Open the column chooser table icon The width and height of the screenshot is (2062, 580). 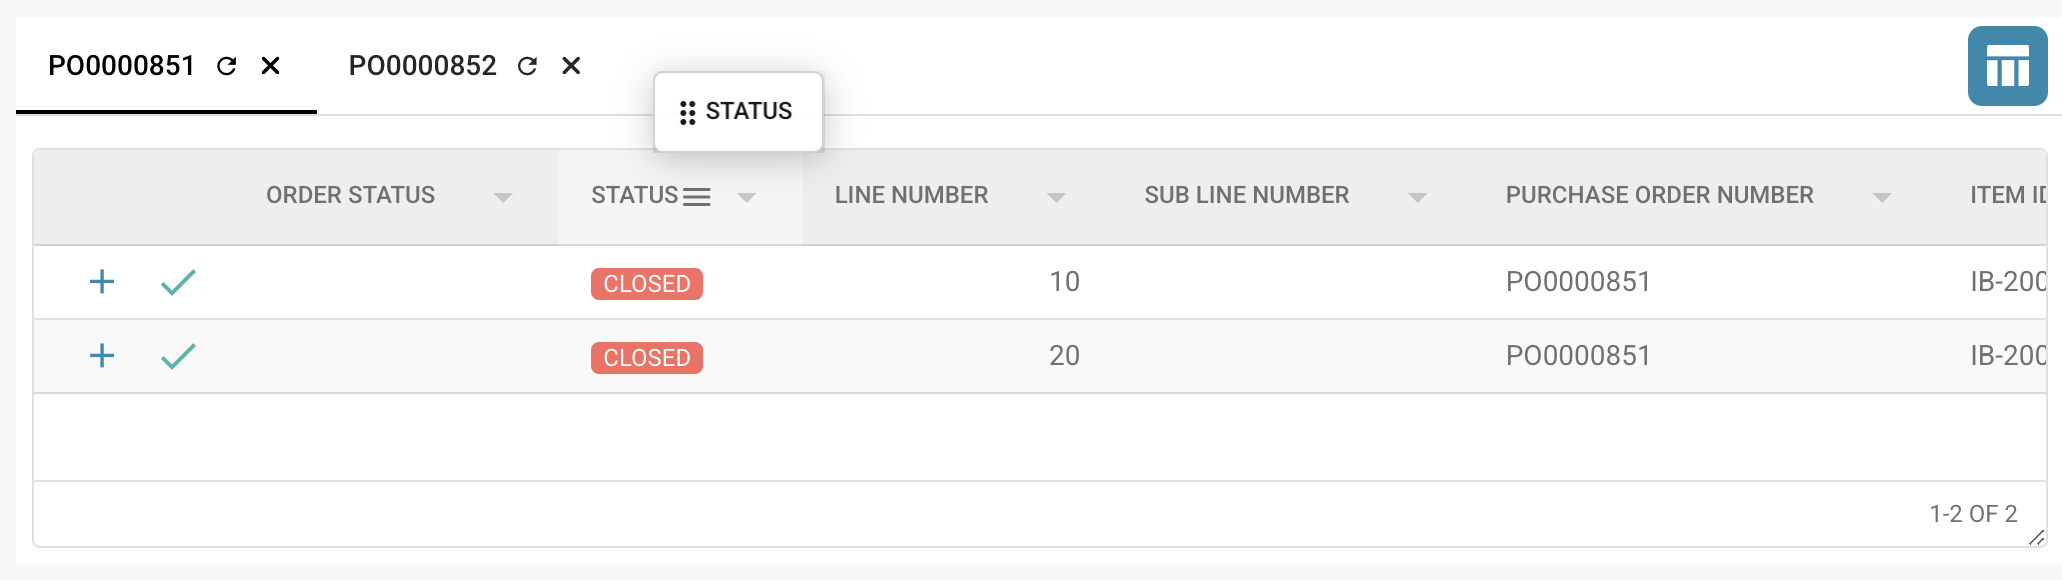2007,66
